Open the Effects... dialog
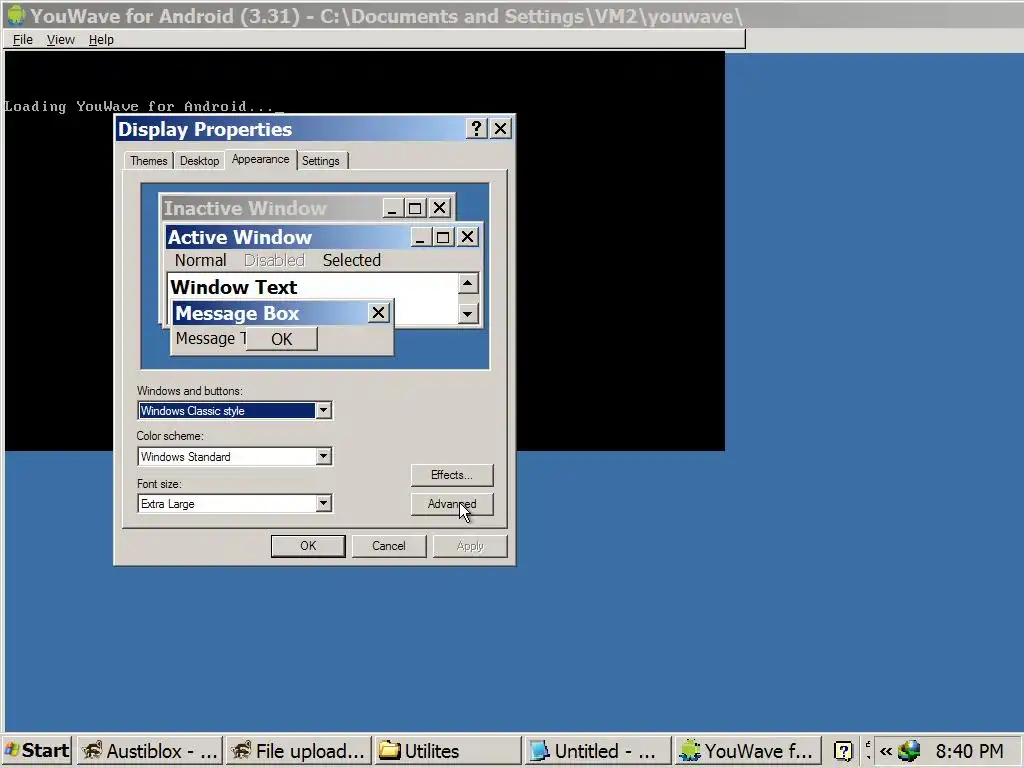Image resolution: width=1024 pixels, height=768 pixels. click(452, 475)
